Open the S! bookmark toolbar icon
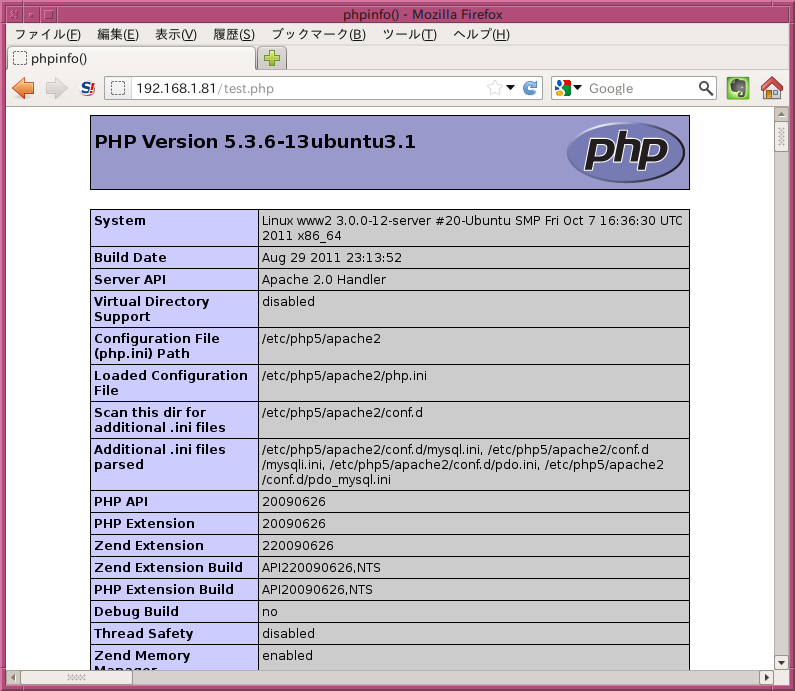795x691 pixels. click(88, 88)
